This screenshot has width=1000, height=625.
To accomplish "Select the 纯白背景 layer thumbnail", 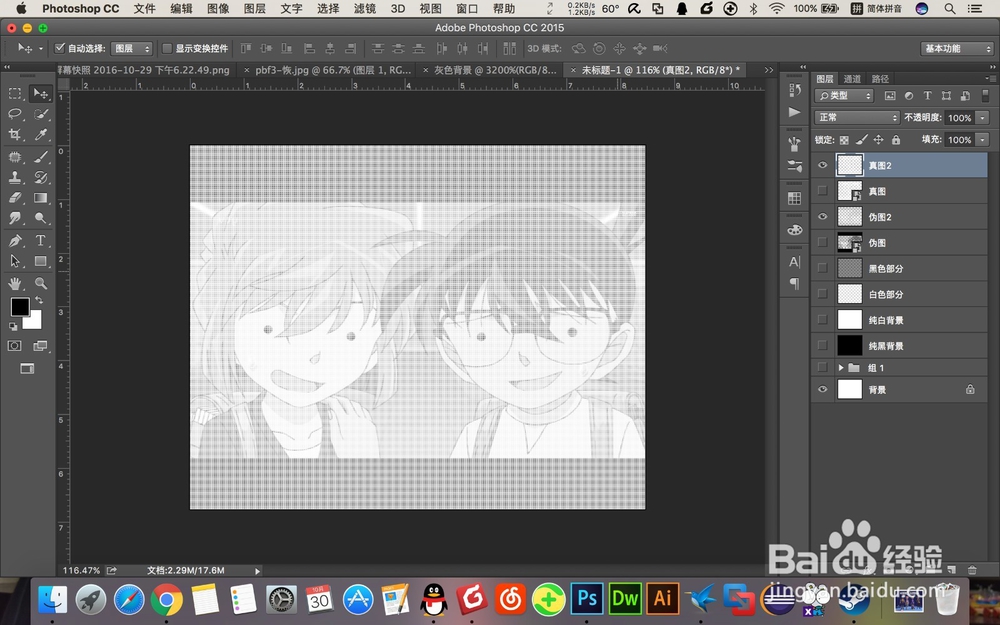I will [x=849, y=320].
